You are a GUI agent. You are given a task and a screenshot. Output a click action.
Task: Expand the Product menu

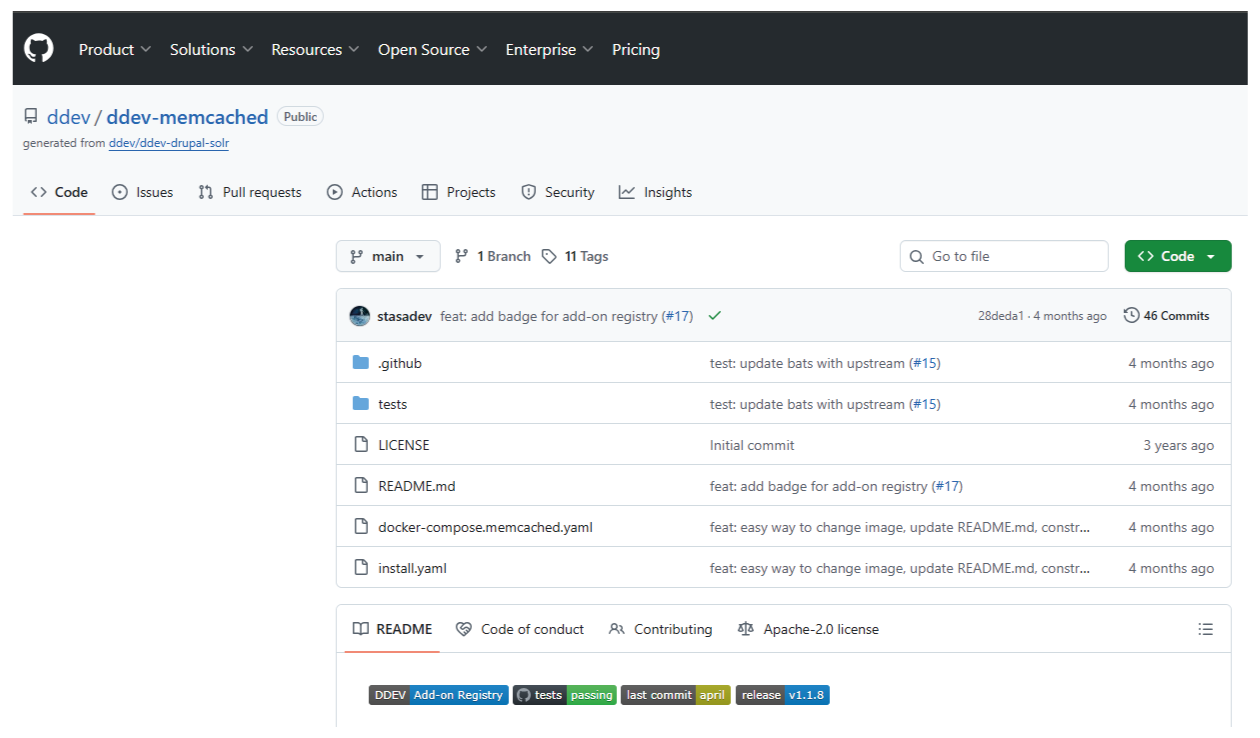115,49
